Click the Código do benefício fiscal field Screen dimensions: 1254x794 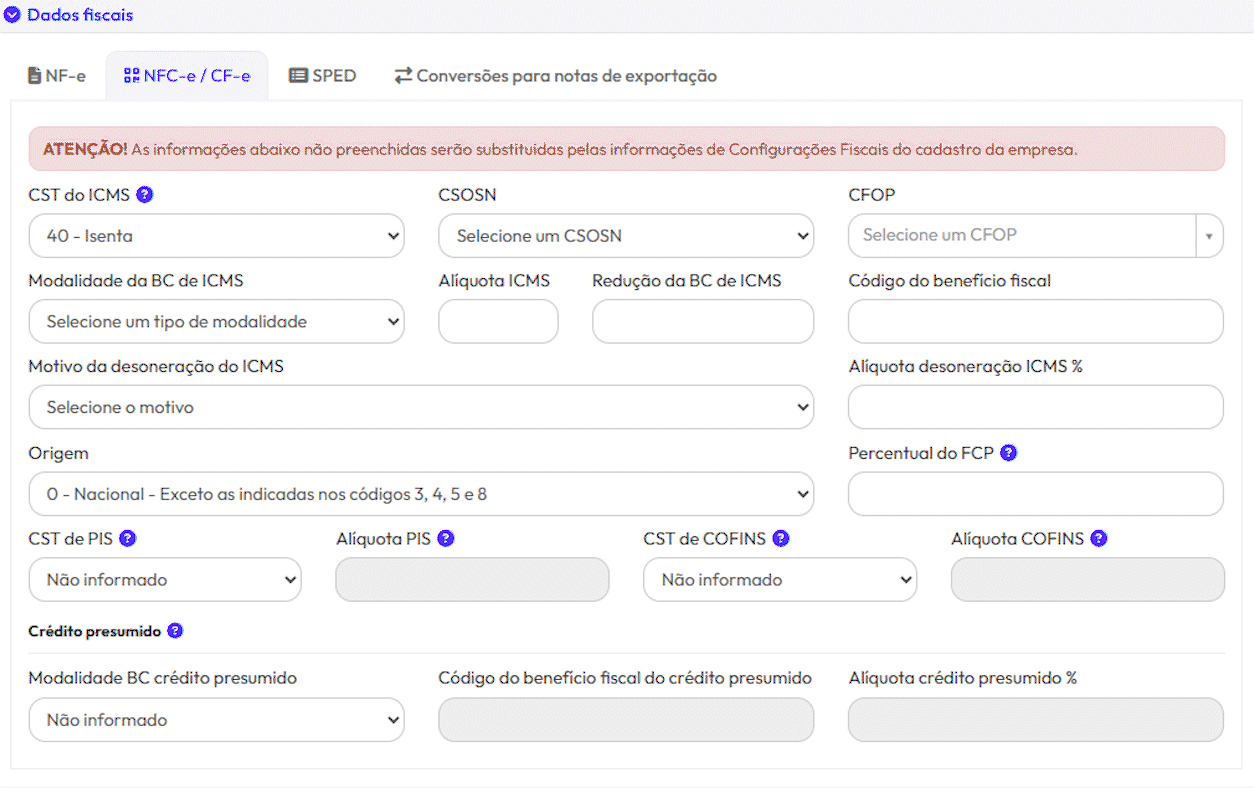pos(1035,322)
